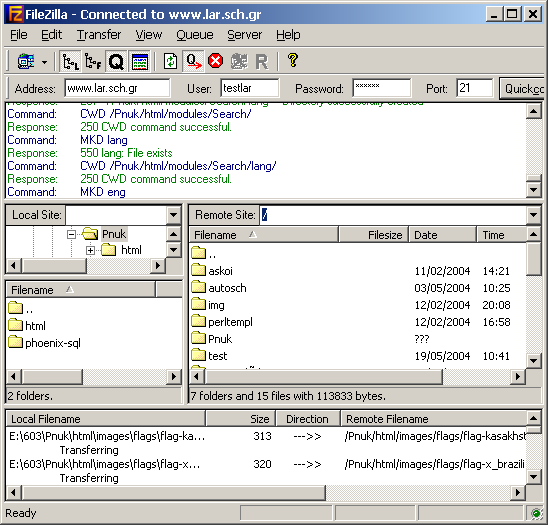This screenshot has width=548, height=525.
Task: Expand the html tree node
Action: pos(90,250)
